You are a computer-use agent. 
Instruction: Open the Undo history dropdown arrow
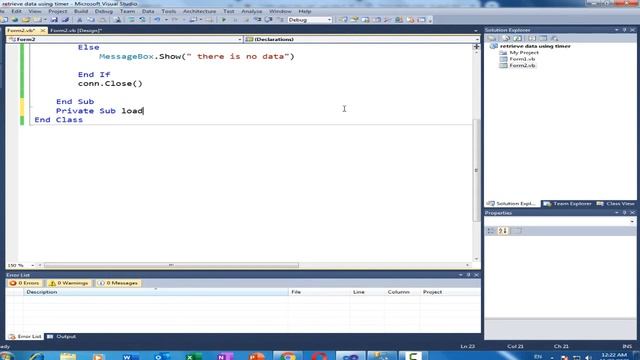[x=166, y=20]
